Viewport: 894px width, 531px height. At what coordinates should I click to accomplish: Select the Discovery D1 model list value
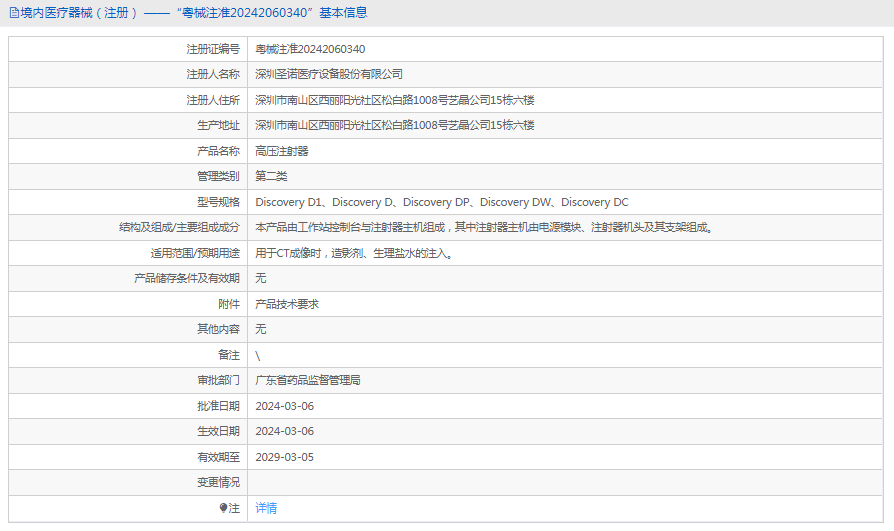pos(442,202)
